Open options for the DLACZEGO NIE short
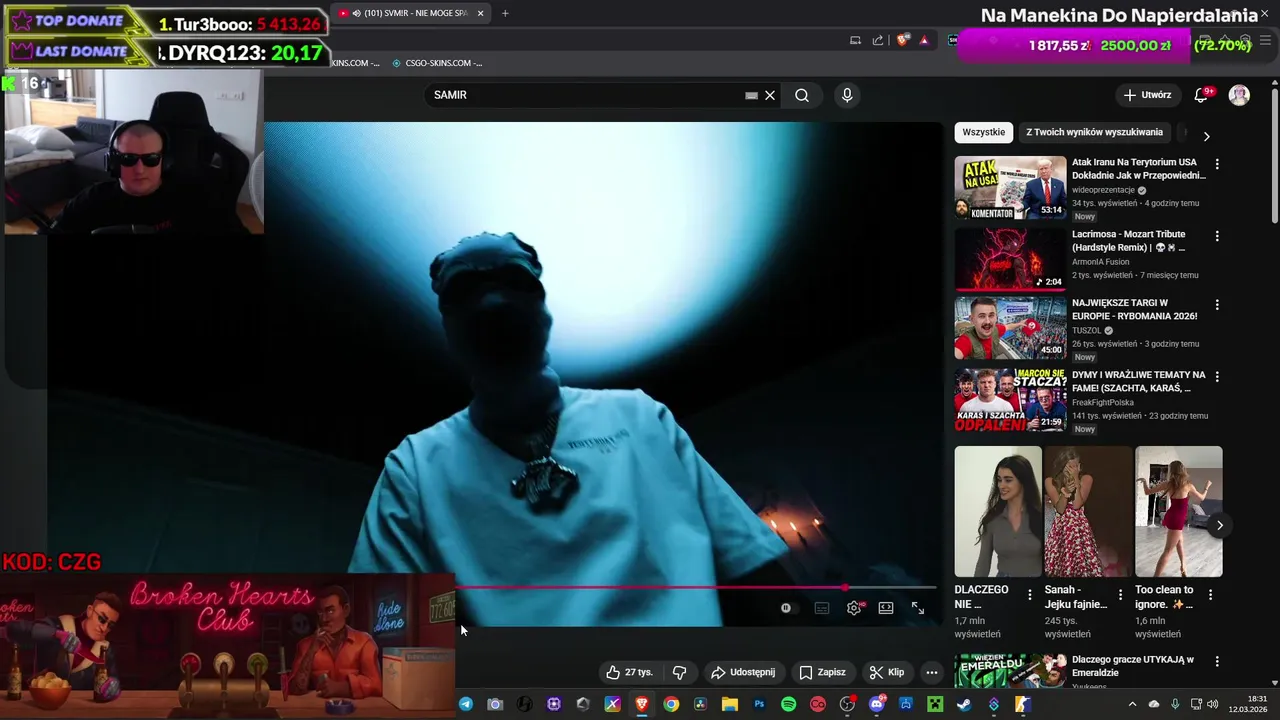 pos(1030,595)
